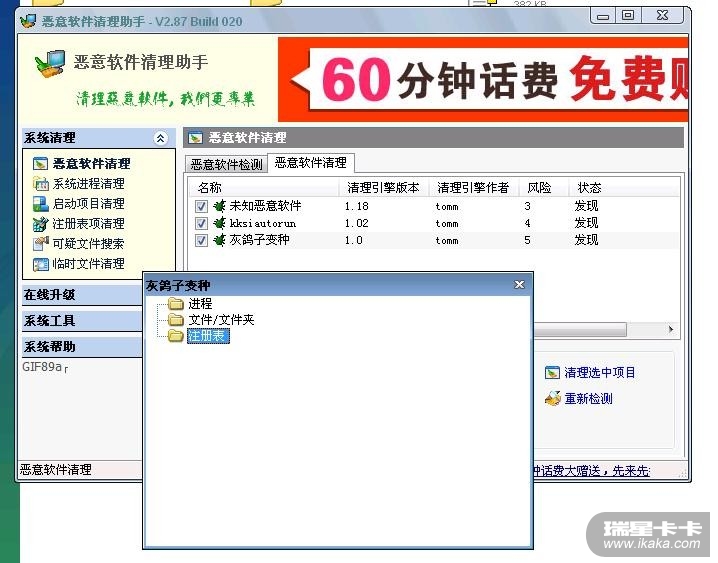718x563 pixels.
Task: Expand the 系统工具 sidebar section
Action: (82, 321)
